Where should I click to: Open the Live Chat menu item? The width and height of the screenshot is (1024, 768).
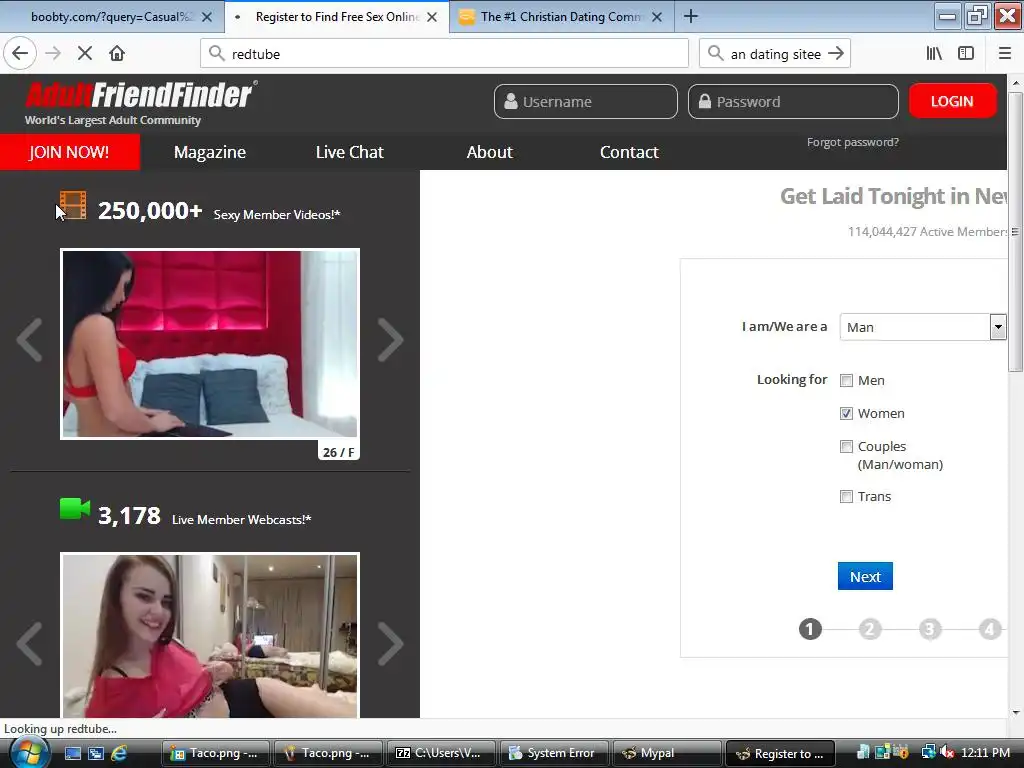click(349, 152)
